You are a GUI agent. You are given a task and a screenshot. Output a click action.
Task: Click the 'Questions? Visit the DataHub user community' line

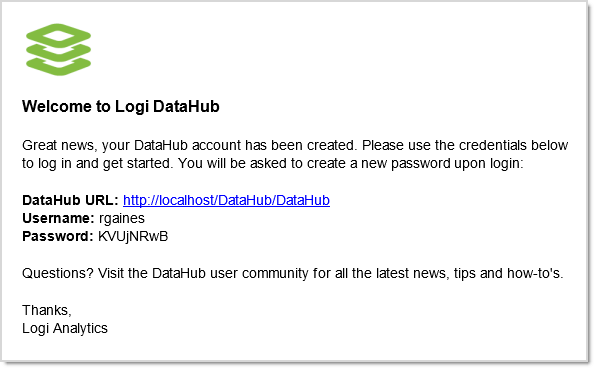(x=293, y=273)
